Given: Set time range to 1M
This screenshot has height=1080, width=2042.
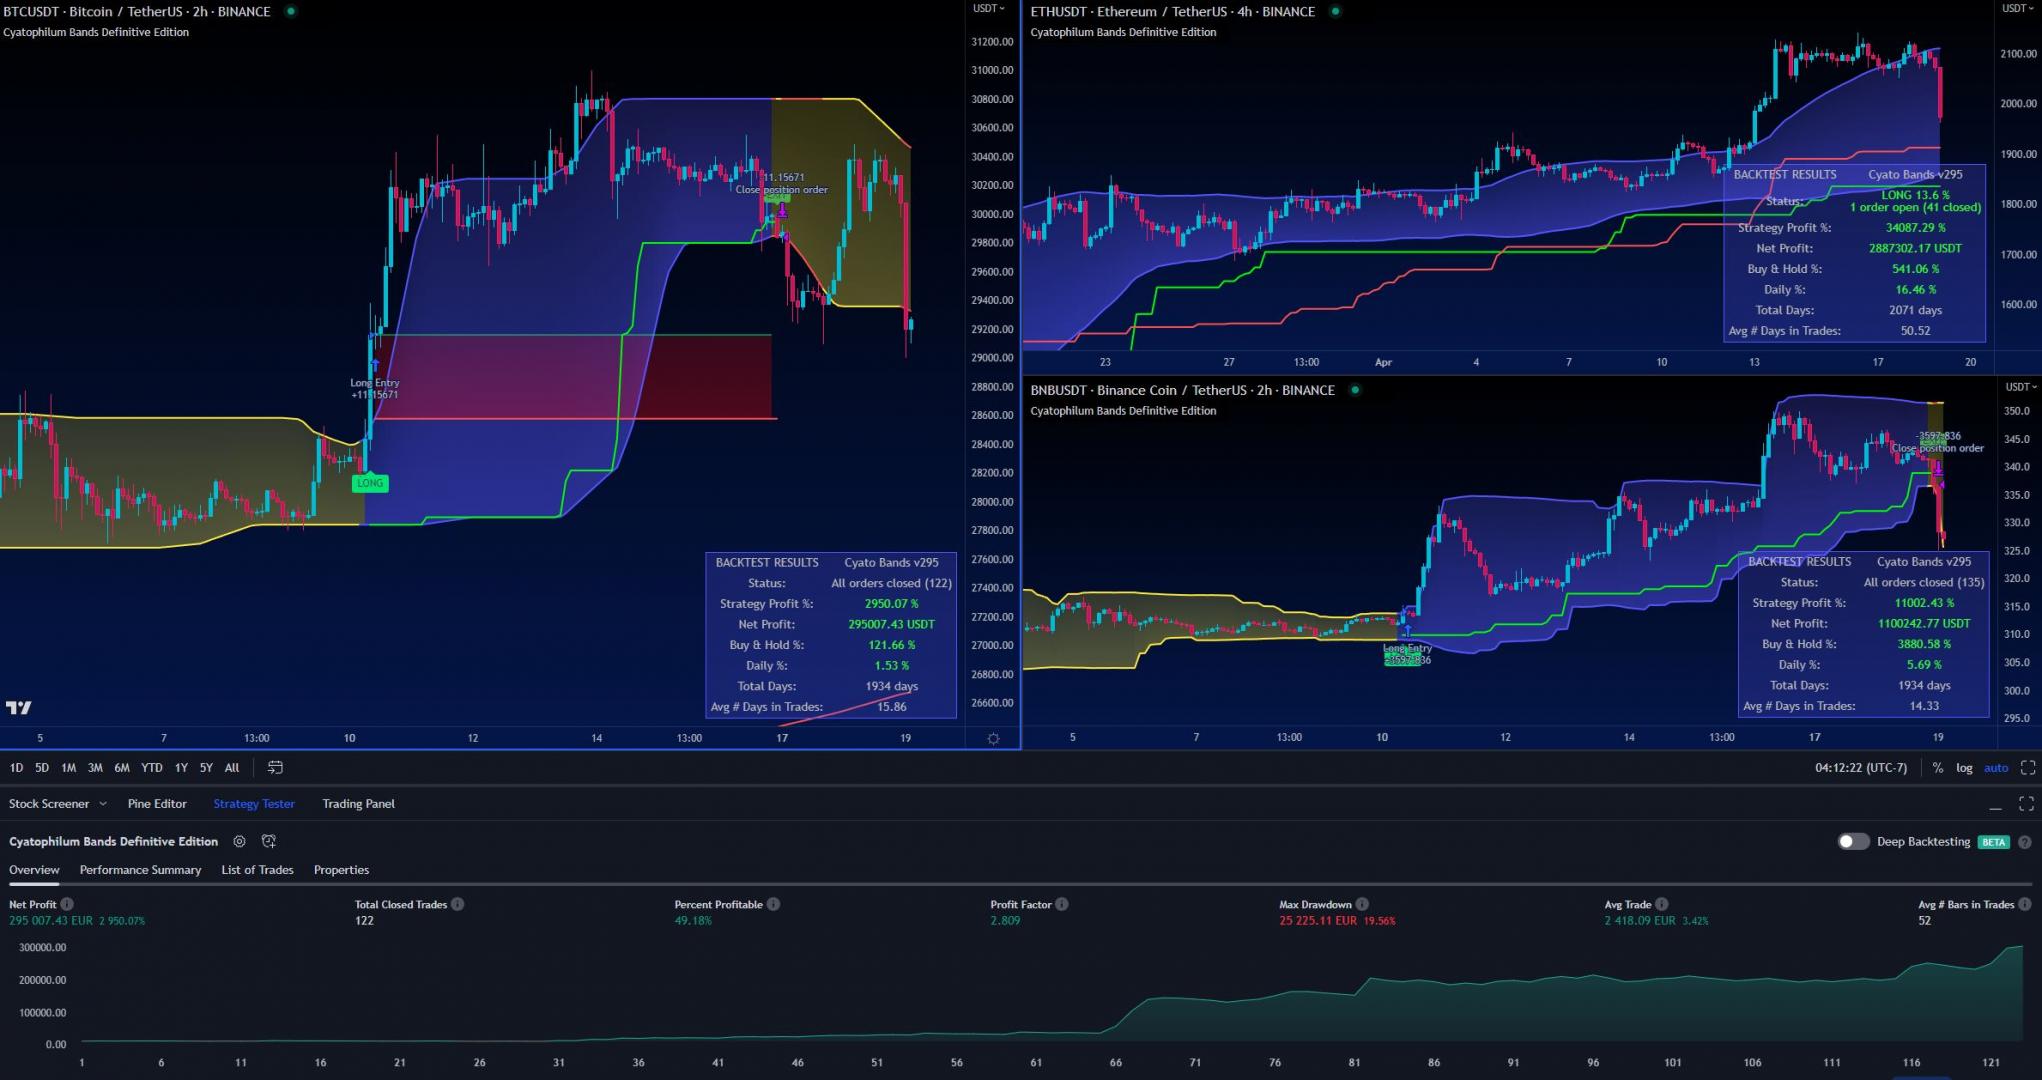Looking at the screenshot, I should pos(68,768).
